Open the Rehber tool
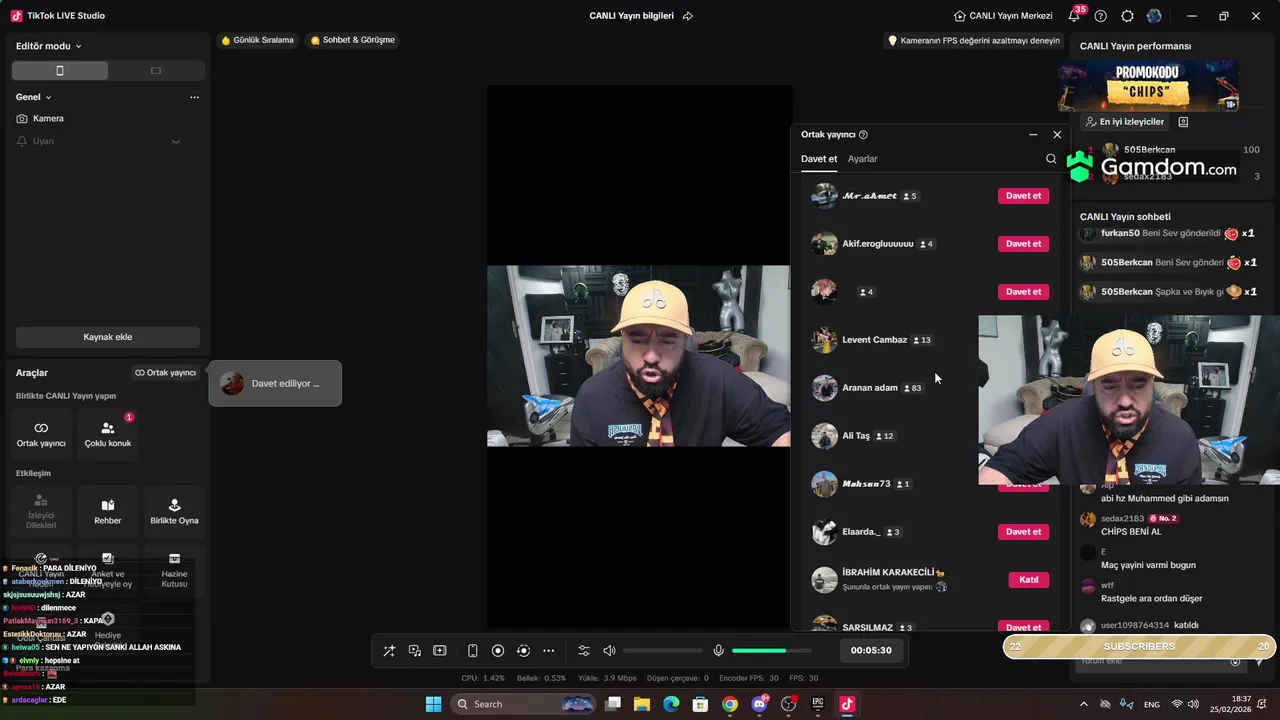Viewport: 1280px width, 720px height. point(108,512)
